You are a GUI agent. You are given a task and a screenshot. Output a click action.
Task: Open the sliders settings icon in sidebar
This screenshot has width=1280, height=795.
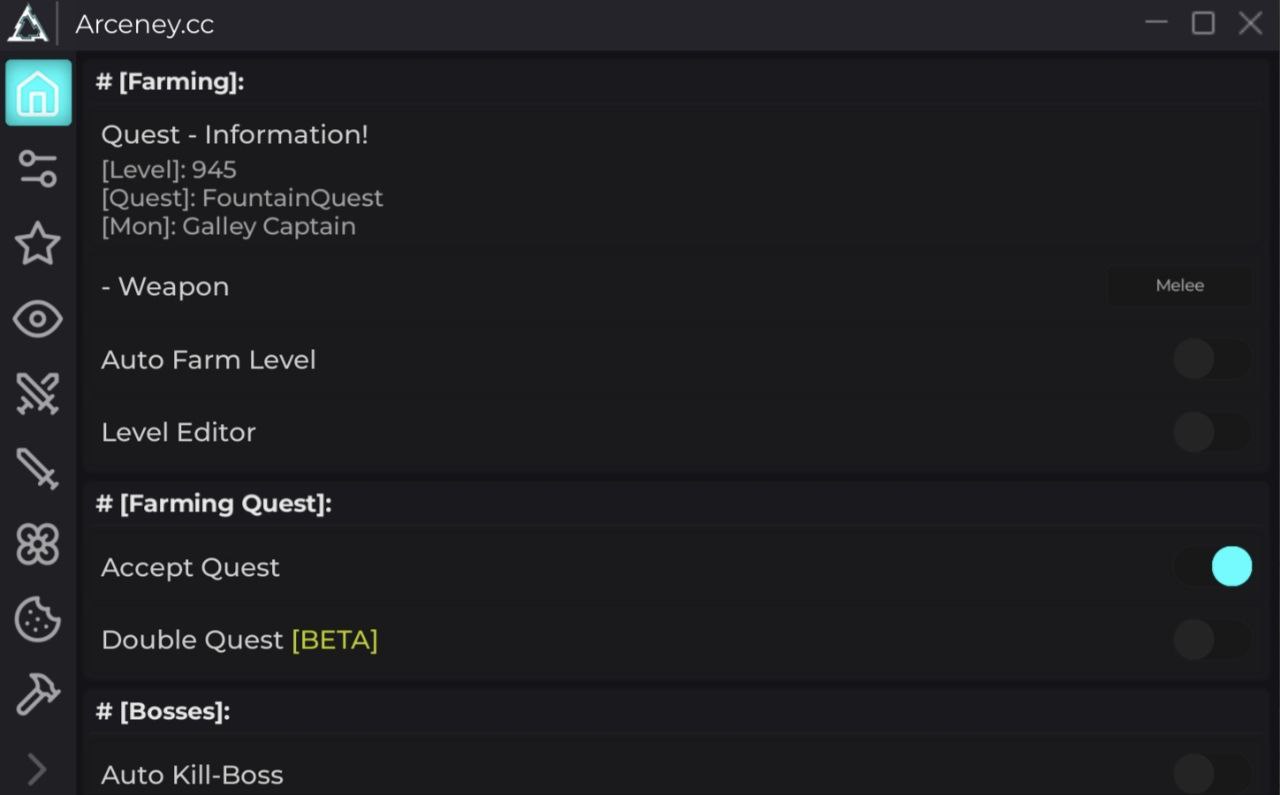click(38, 168)
